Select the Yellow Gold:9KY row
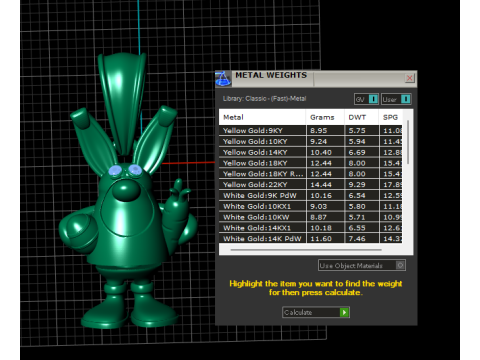 click(311, 131)
